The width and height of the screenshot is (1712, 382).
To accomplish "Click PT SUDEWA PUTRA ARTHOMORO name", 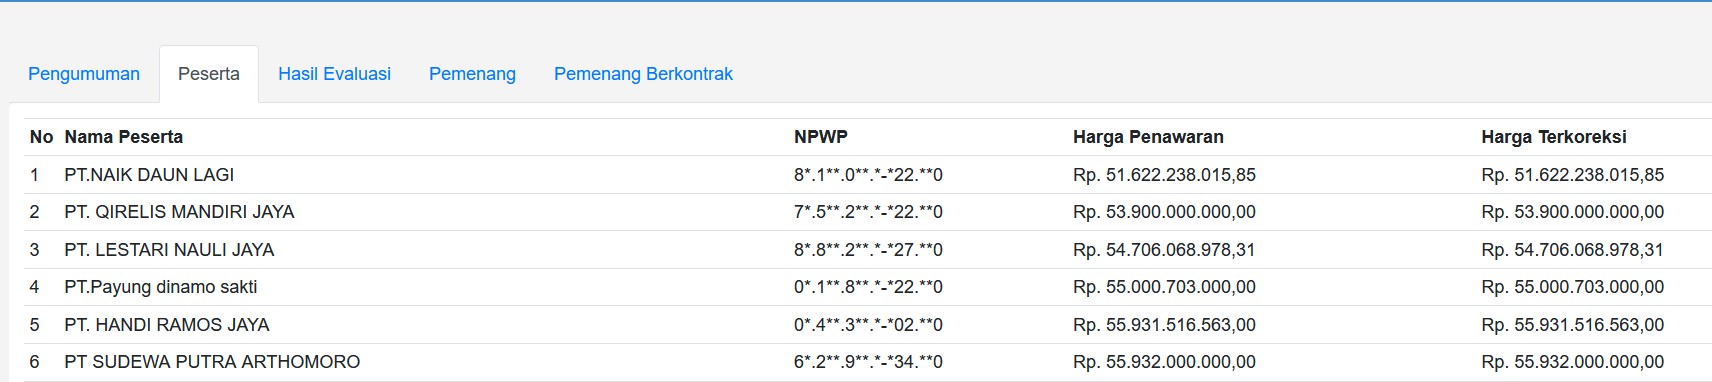I will tap(212, 362).
